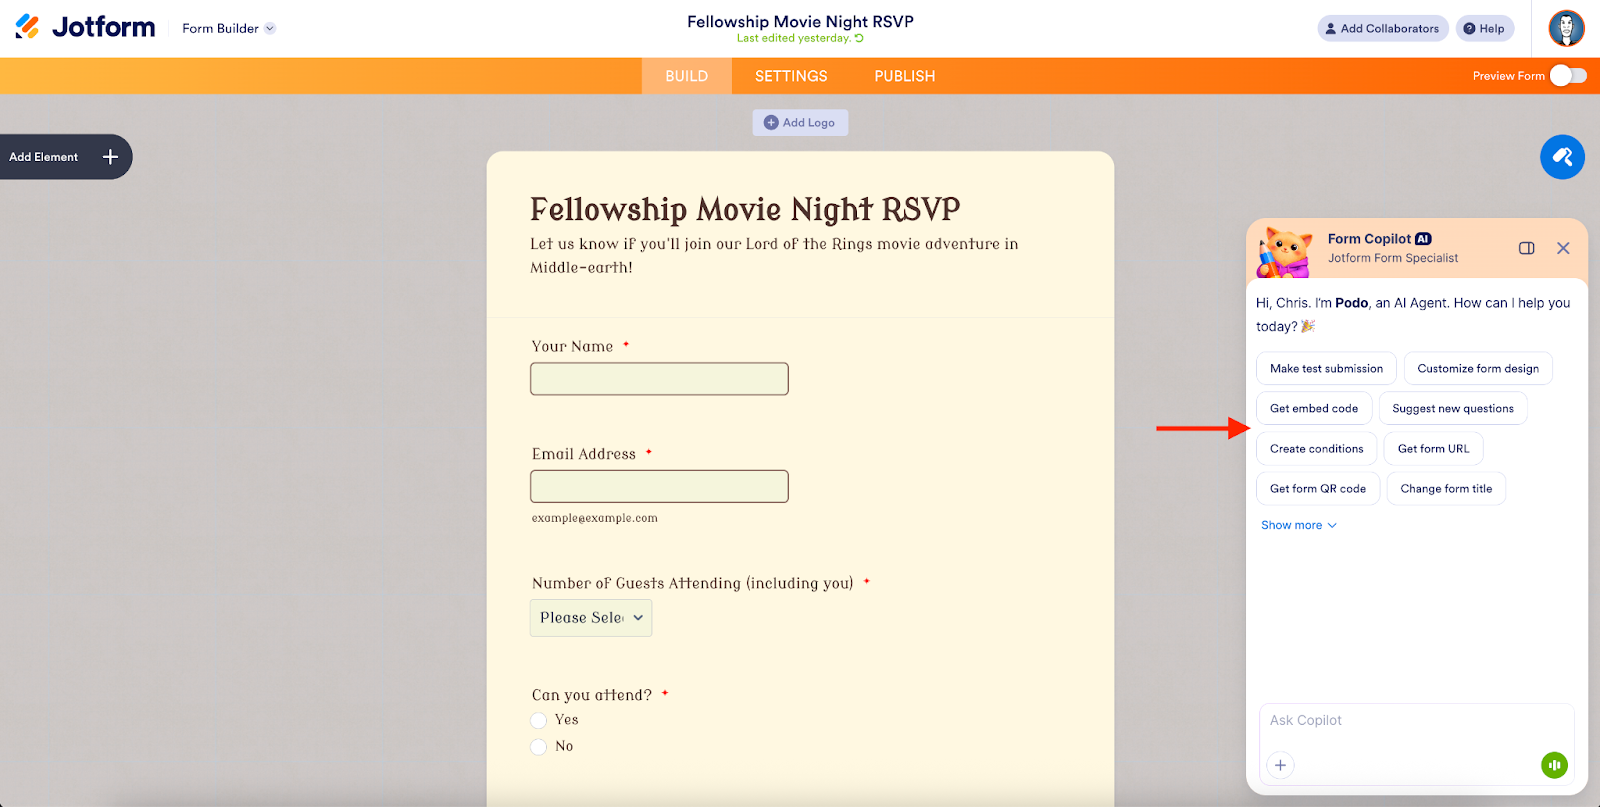Click the Make test submission button
The height and width of the screenshot is (807, 1600).
tap(1325, 368)
